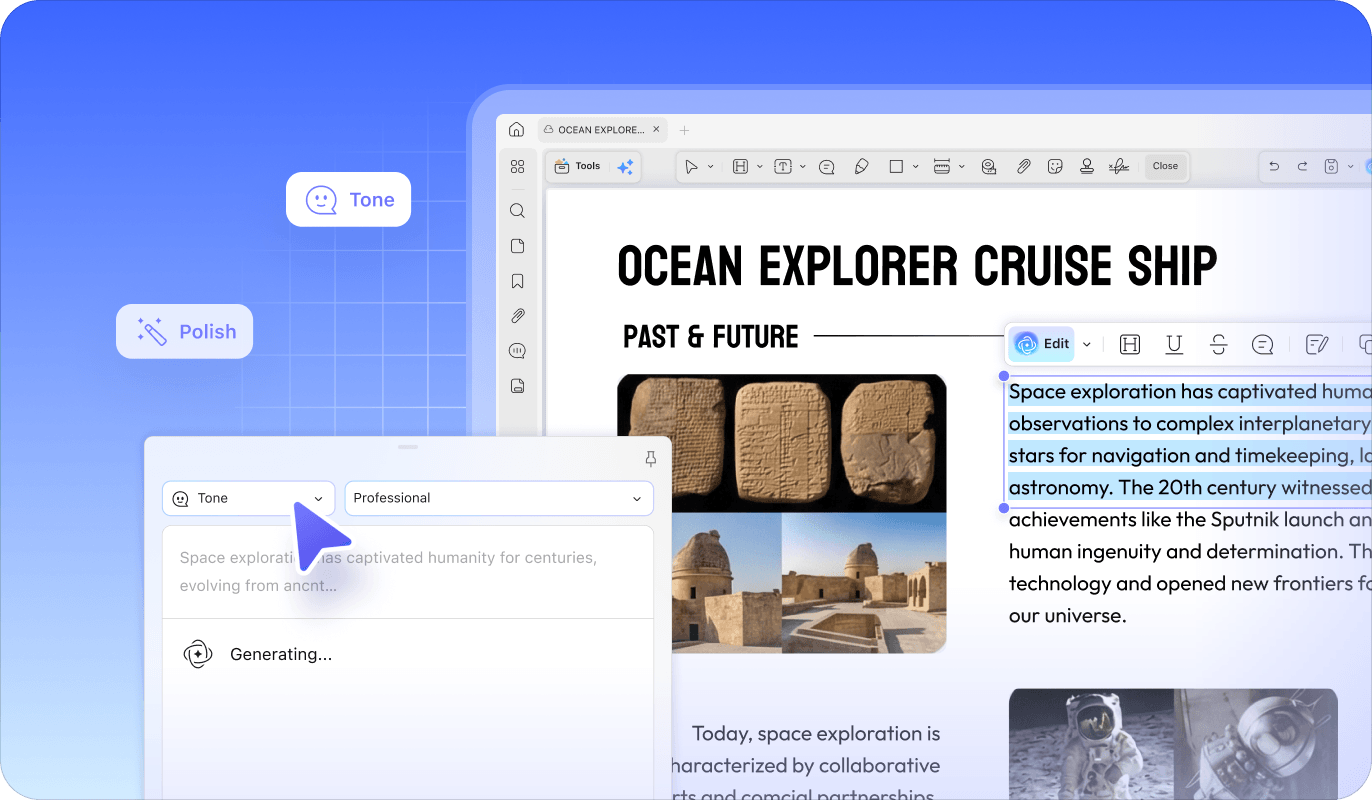Viewport: 1372px width, 800px height.
Task: Add a comment from floating toolbar
Action: [1262, 345]
